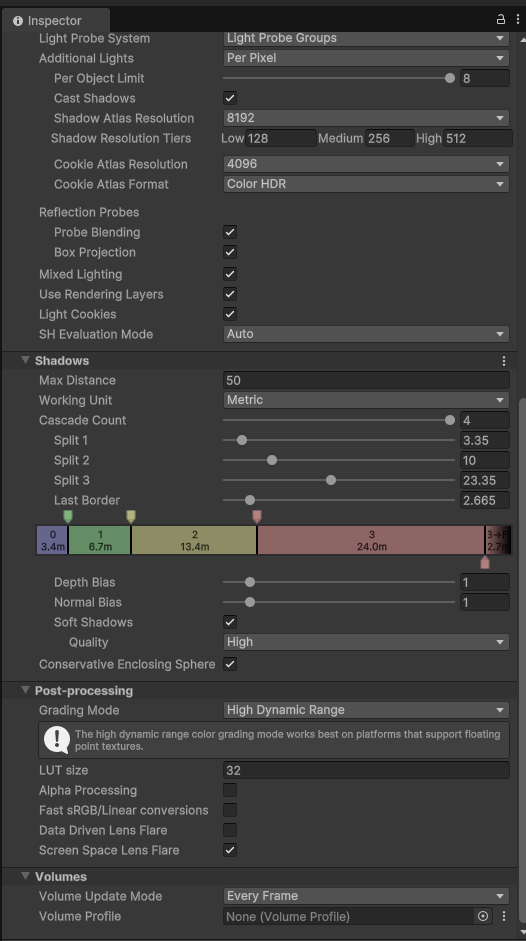The image size is (526, 941).
Task: Select cascade 2 olive segment
Action: pyautogui.click(x=195, y=540)
